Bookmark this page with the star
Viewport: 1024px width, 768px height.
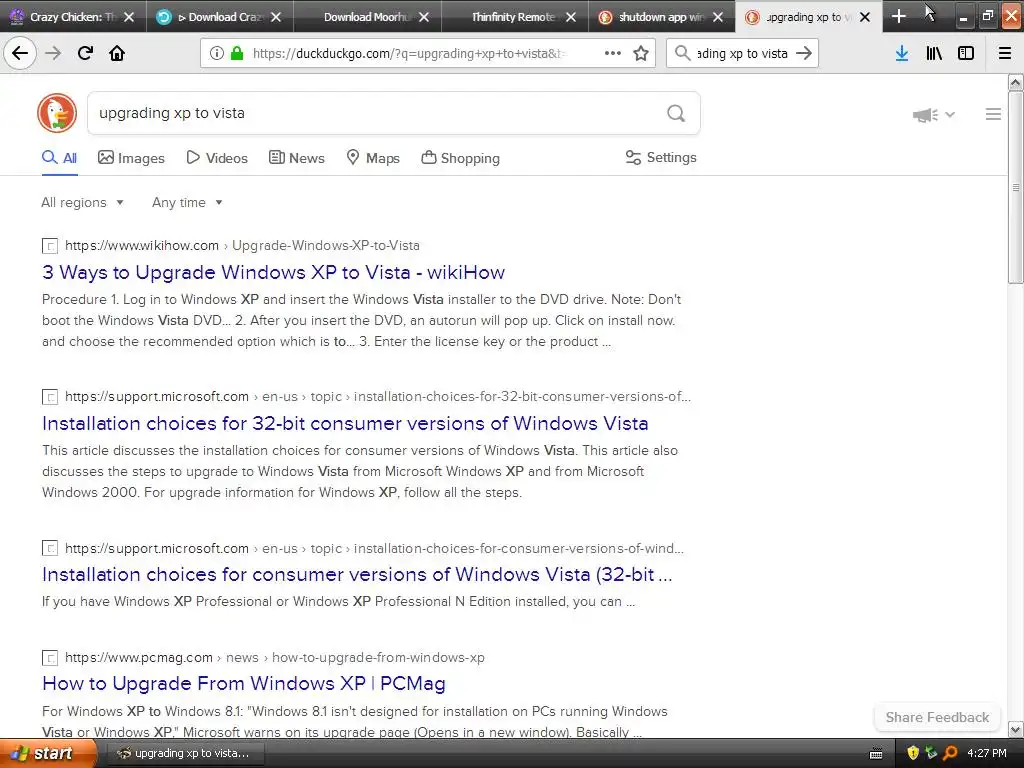tap(641, 54)
